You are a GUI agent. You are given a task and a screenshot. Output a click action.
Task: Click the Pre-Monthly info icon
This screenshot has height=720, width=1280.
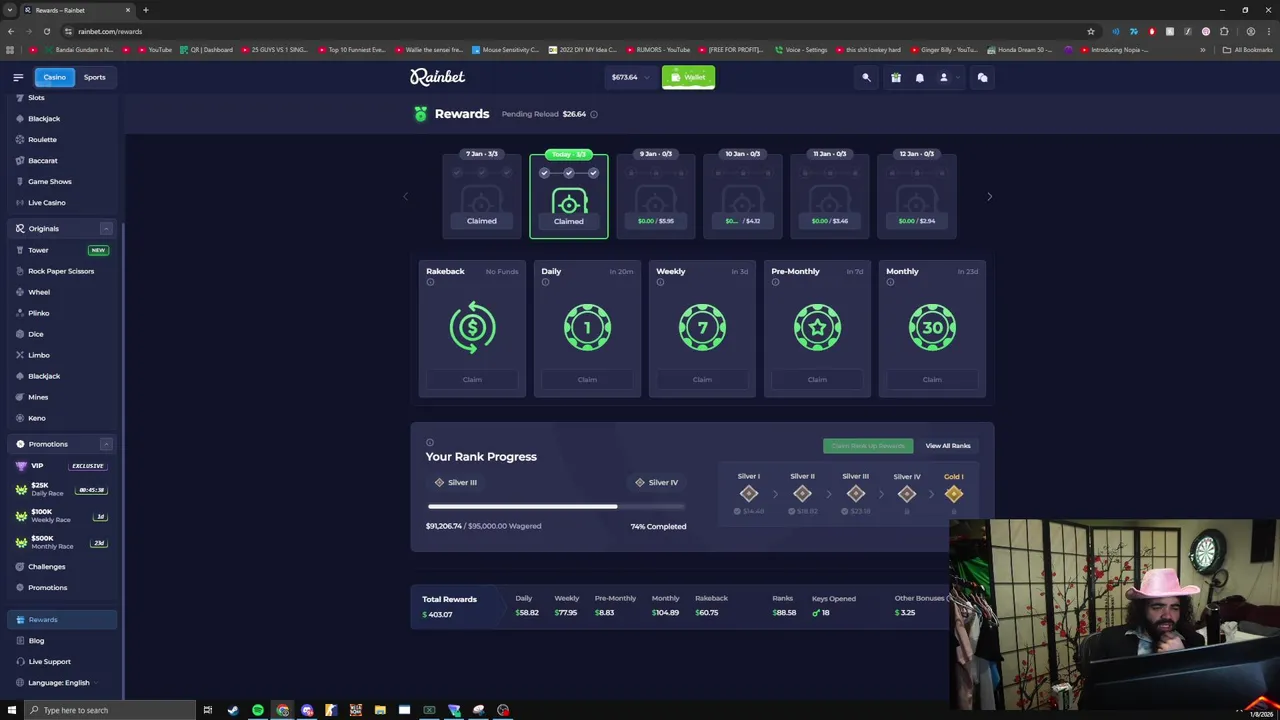pos(775,282)
